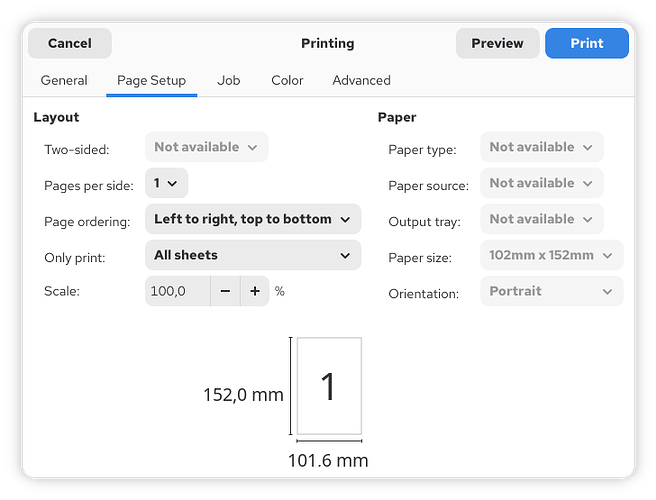
Task: Decrease scale with the minus button
Action: 225,291
